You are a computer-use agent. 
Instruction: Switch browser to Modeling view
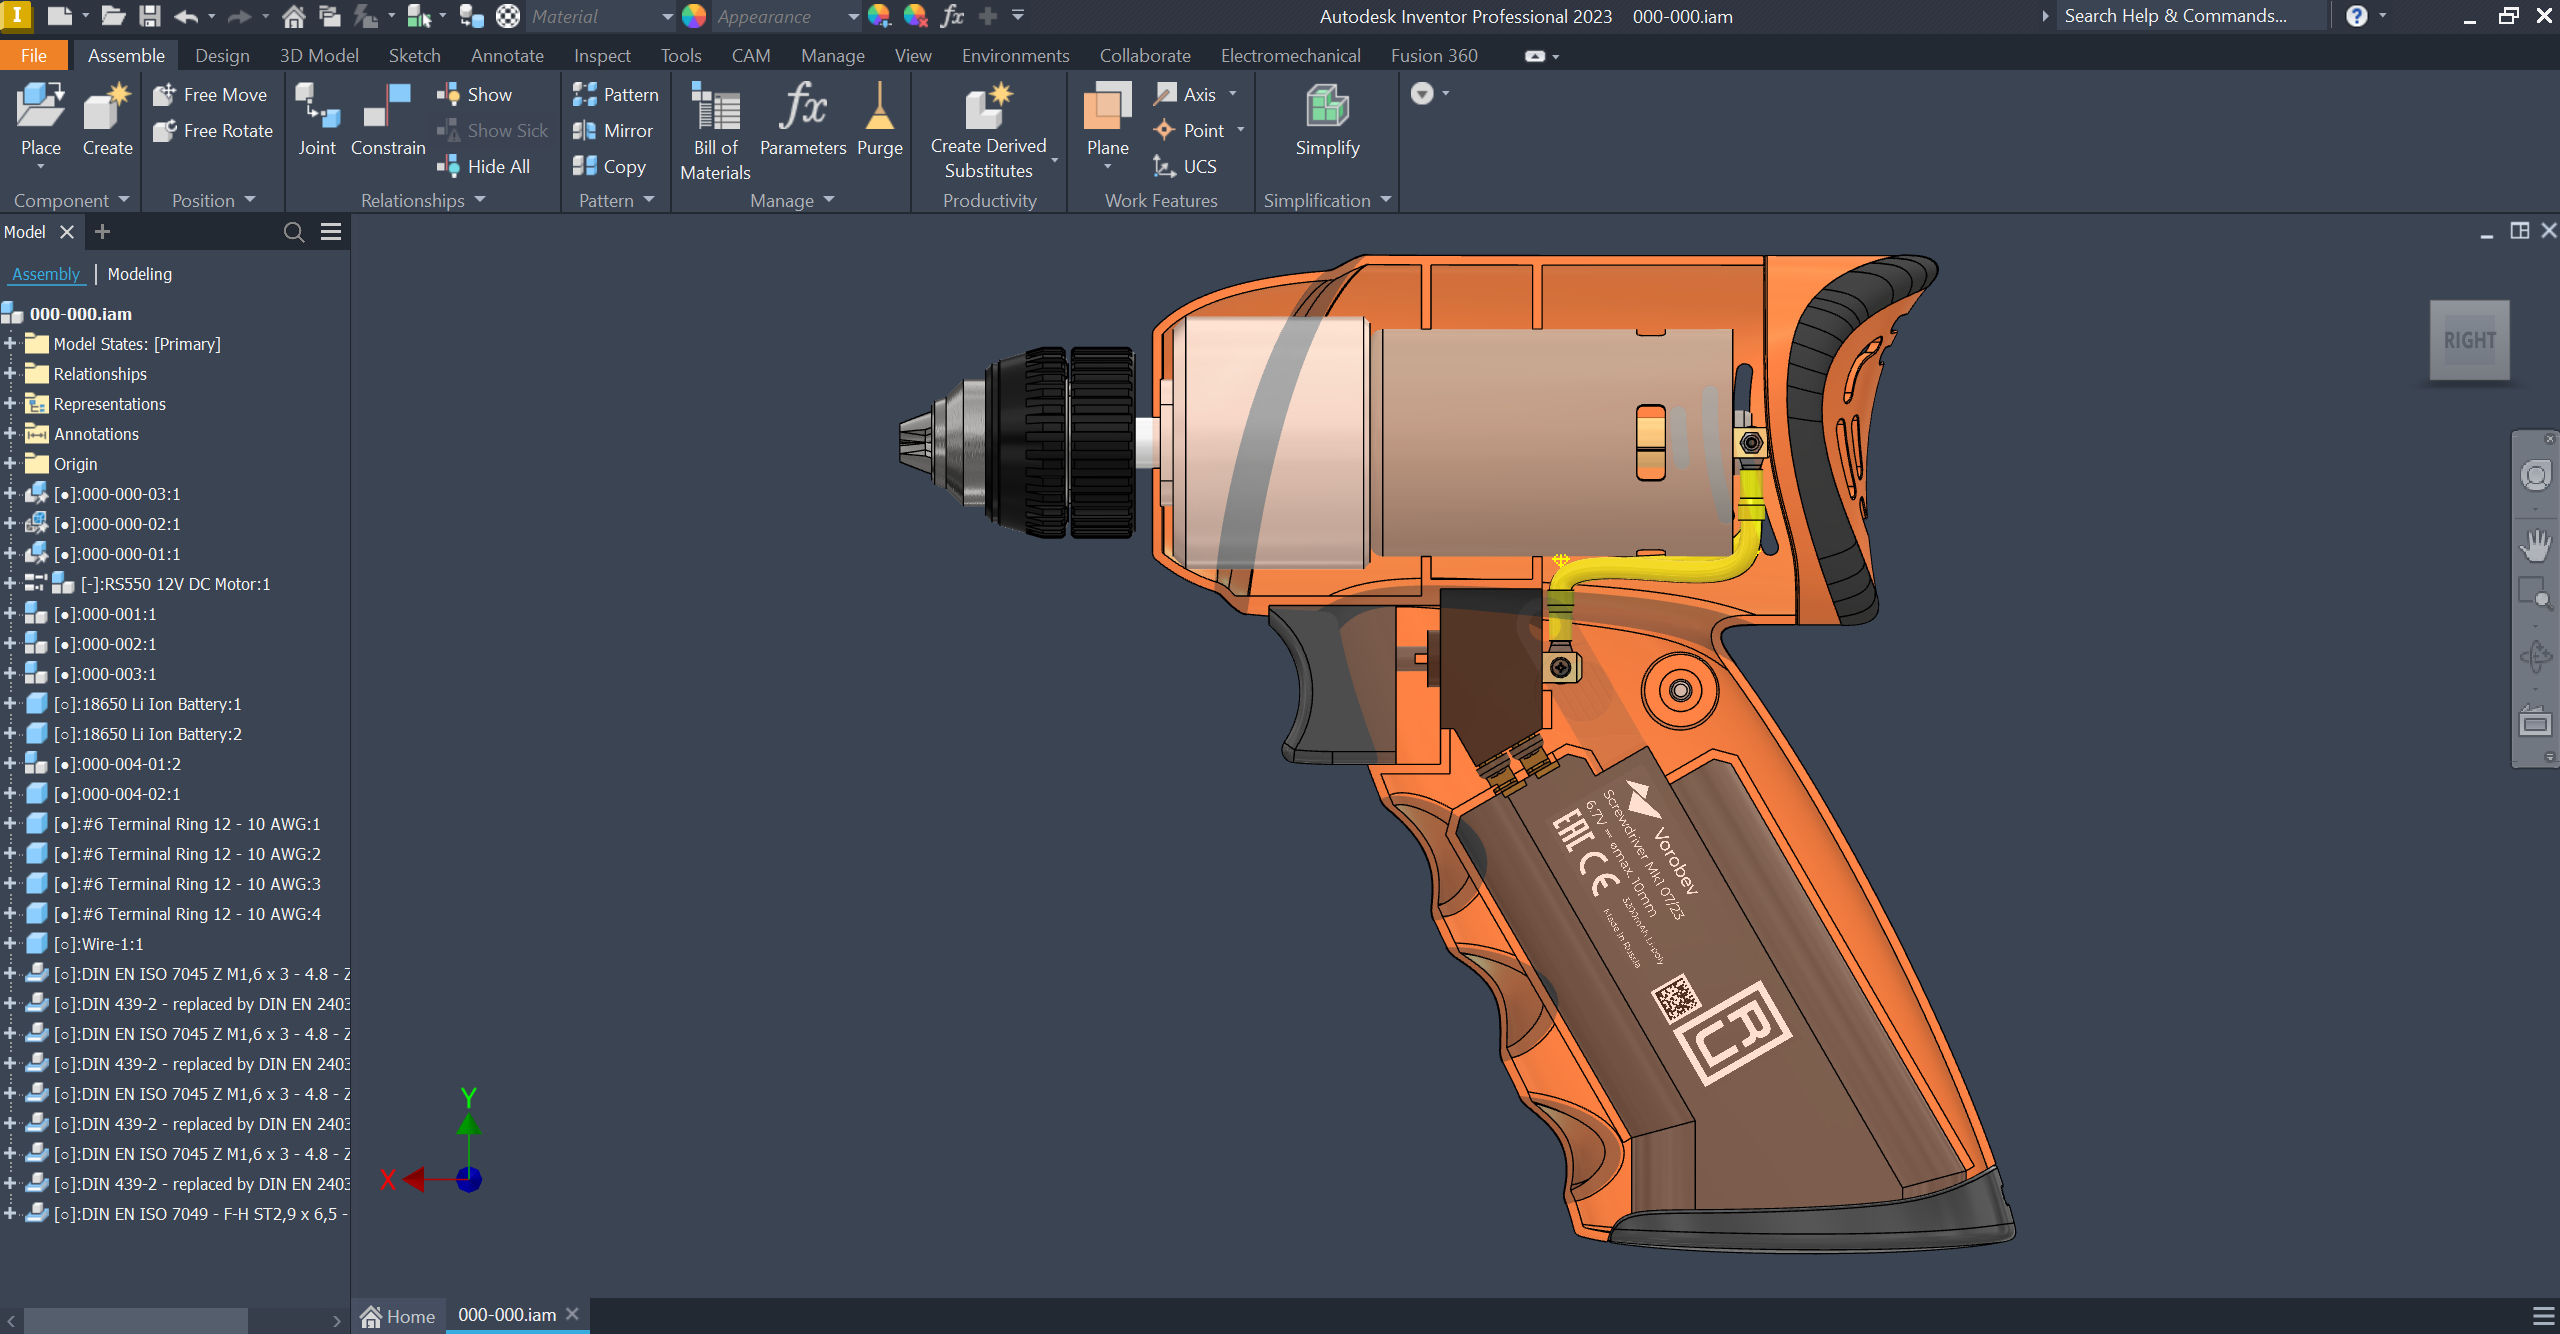(139, 273)
